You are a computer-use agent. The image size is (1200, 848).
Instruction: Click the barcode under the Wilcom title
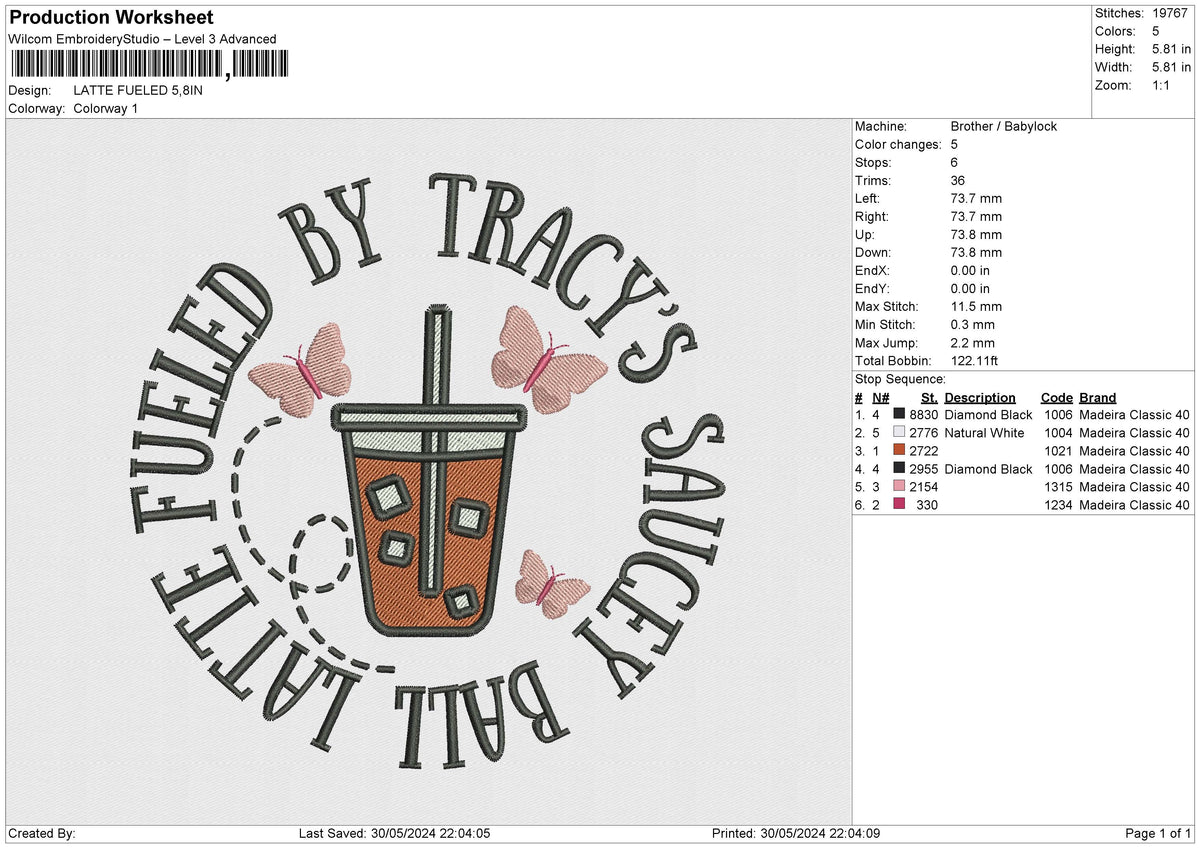click(148, 64)
